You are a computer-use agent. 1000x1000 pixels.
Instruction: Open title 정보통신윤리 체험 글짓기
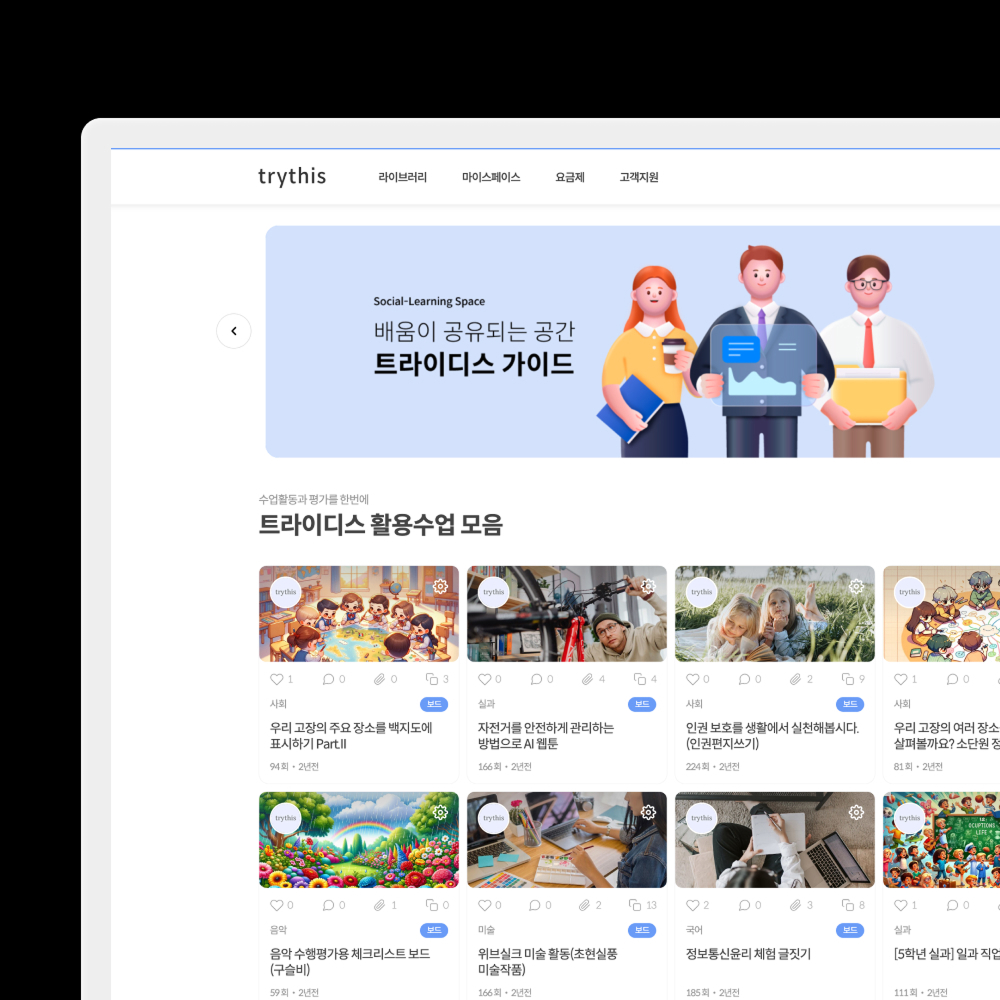(x=748, y=953)
